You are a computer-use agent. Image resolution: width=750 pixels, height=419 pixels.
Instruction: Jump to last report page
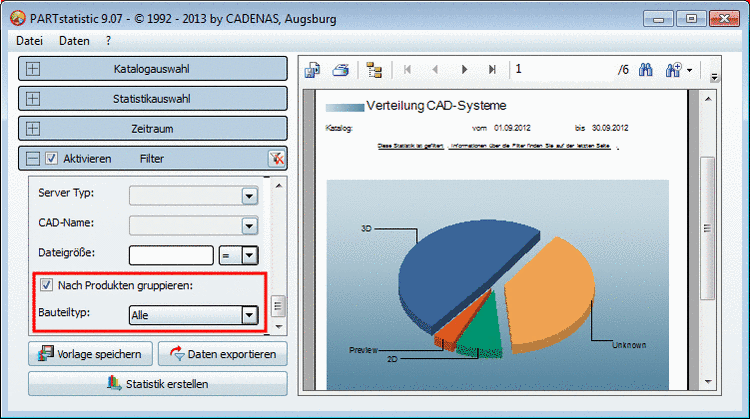point(492,70)
